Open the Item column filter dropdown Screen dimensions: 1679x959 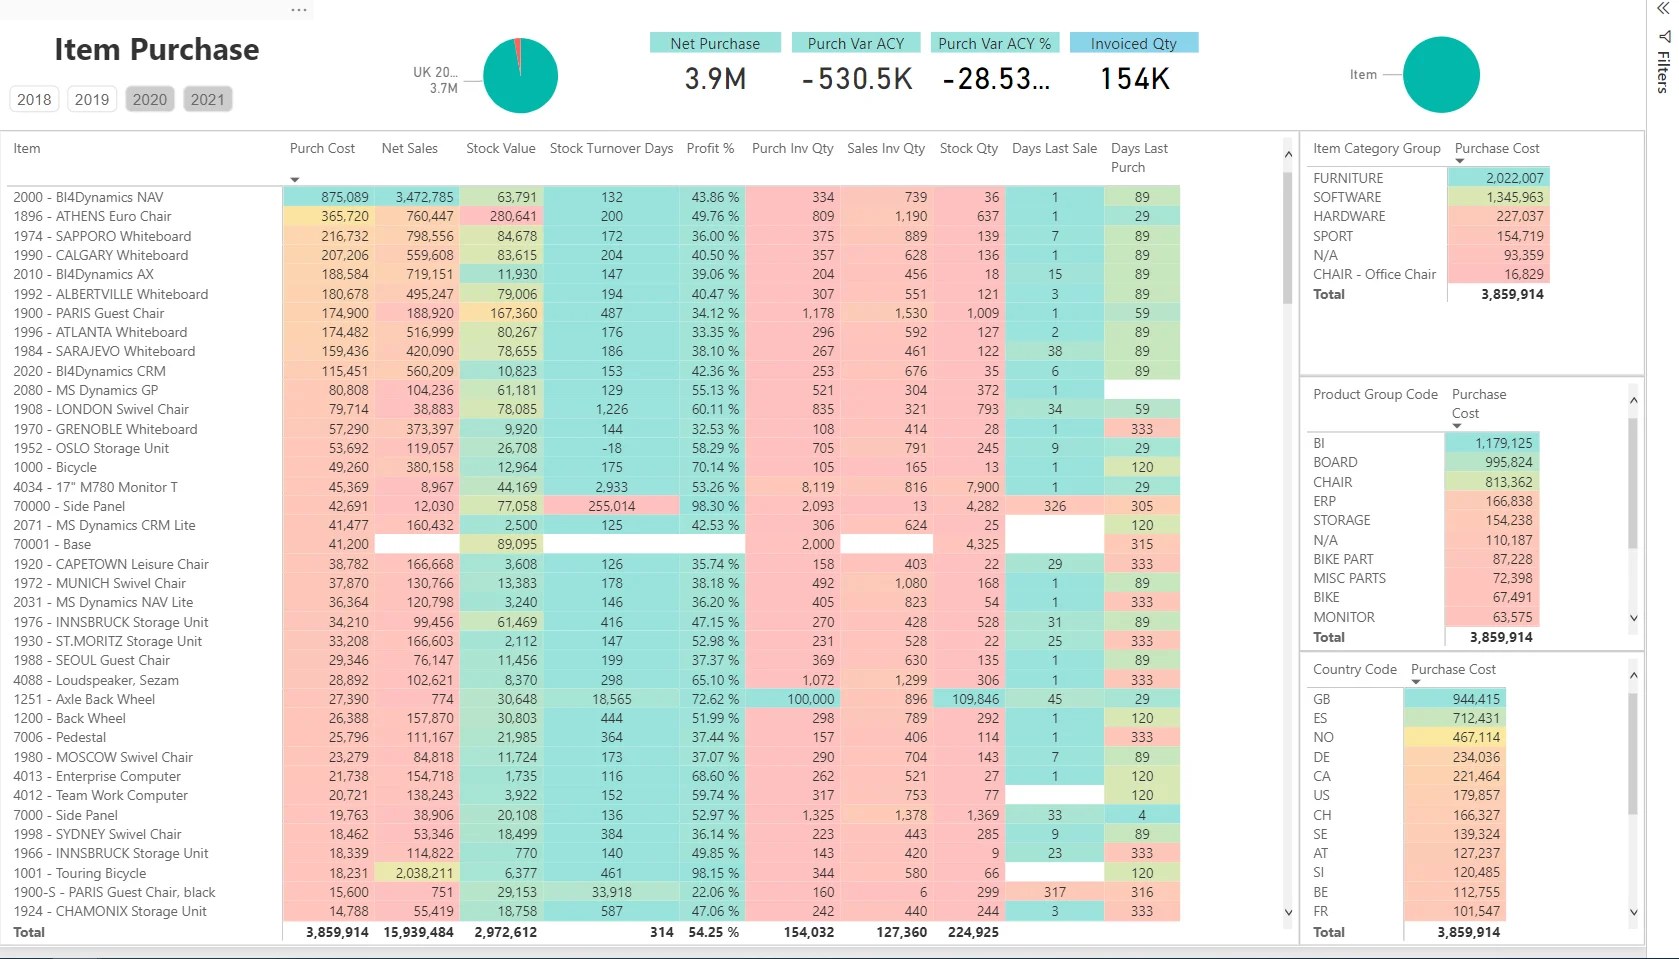coord(293,179)
